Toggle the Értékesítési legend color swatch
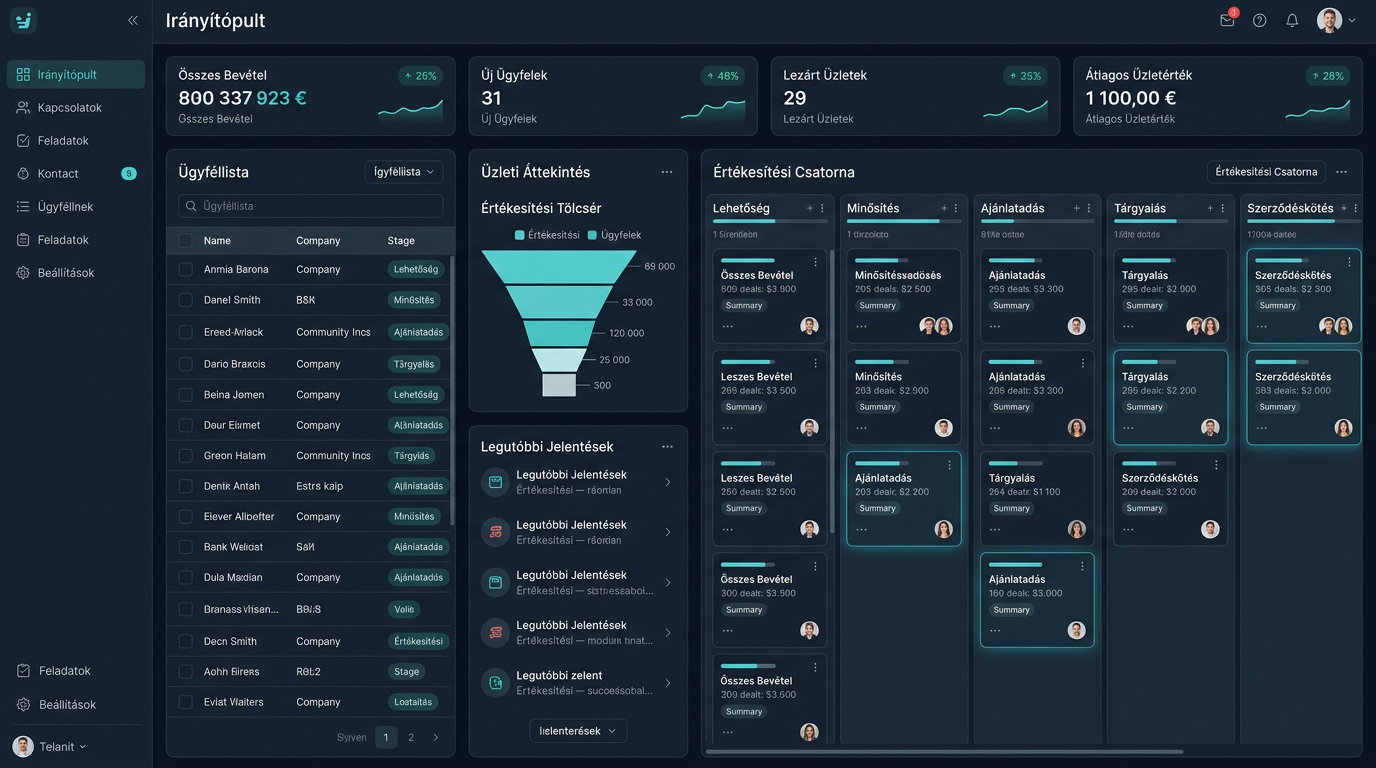Screen dimensions: 1376x768 pos(519,235)
